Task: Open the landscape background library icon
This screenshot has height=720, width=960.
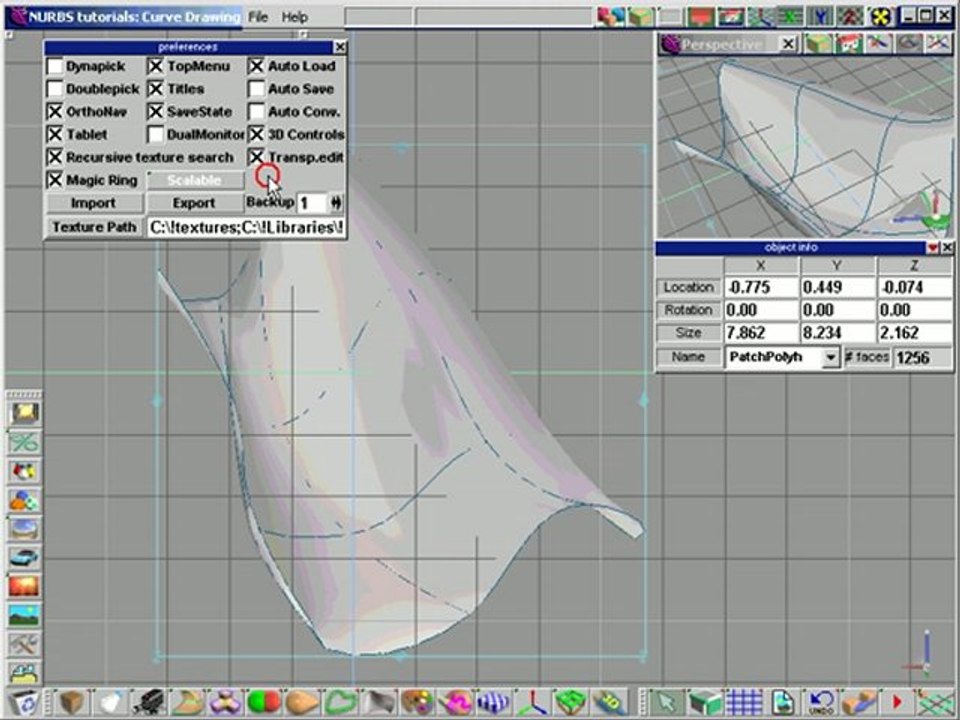Action: coord(24,615)
